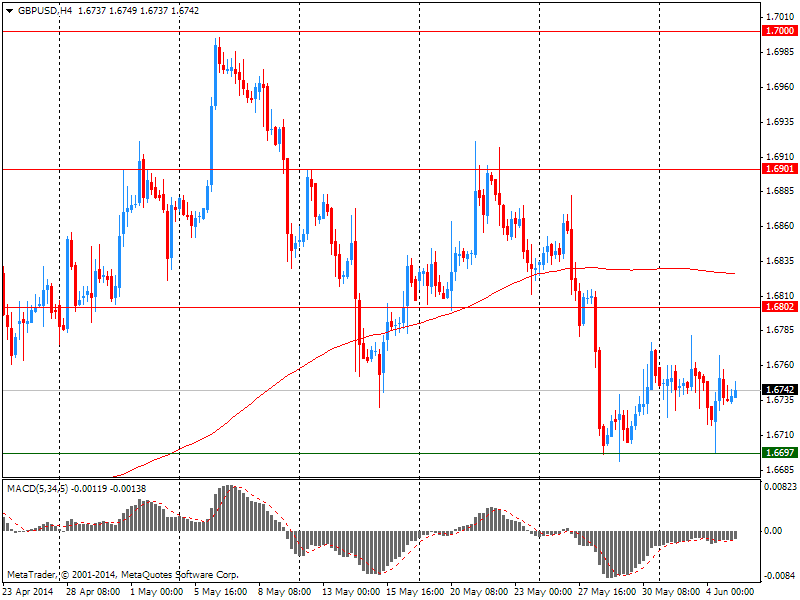Image resolution: width=800 pixels, height=600 pixels.
Task: Click the 1.6710 price axis value
Action: [x=780, y=434]
